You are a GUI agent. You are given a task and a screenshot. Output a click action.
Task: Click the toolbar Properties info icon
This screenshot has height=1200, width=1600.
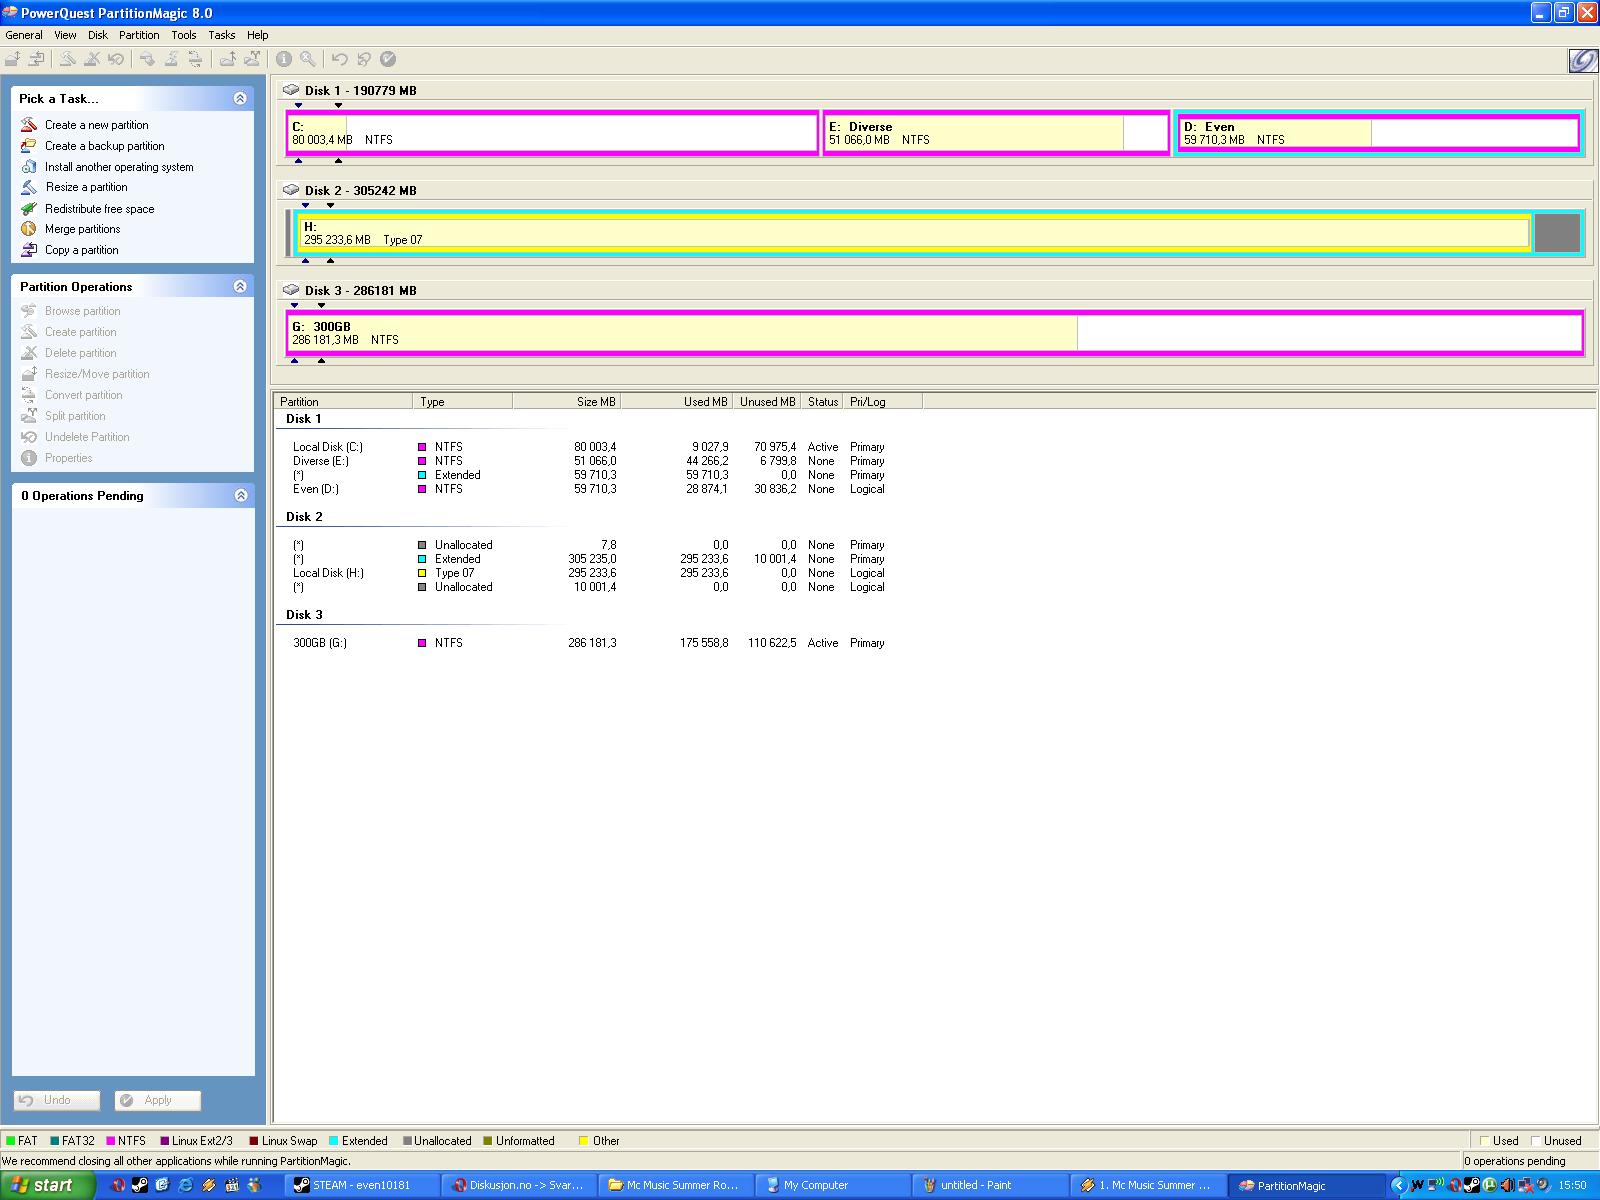[x=284, y=59]
